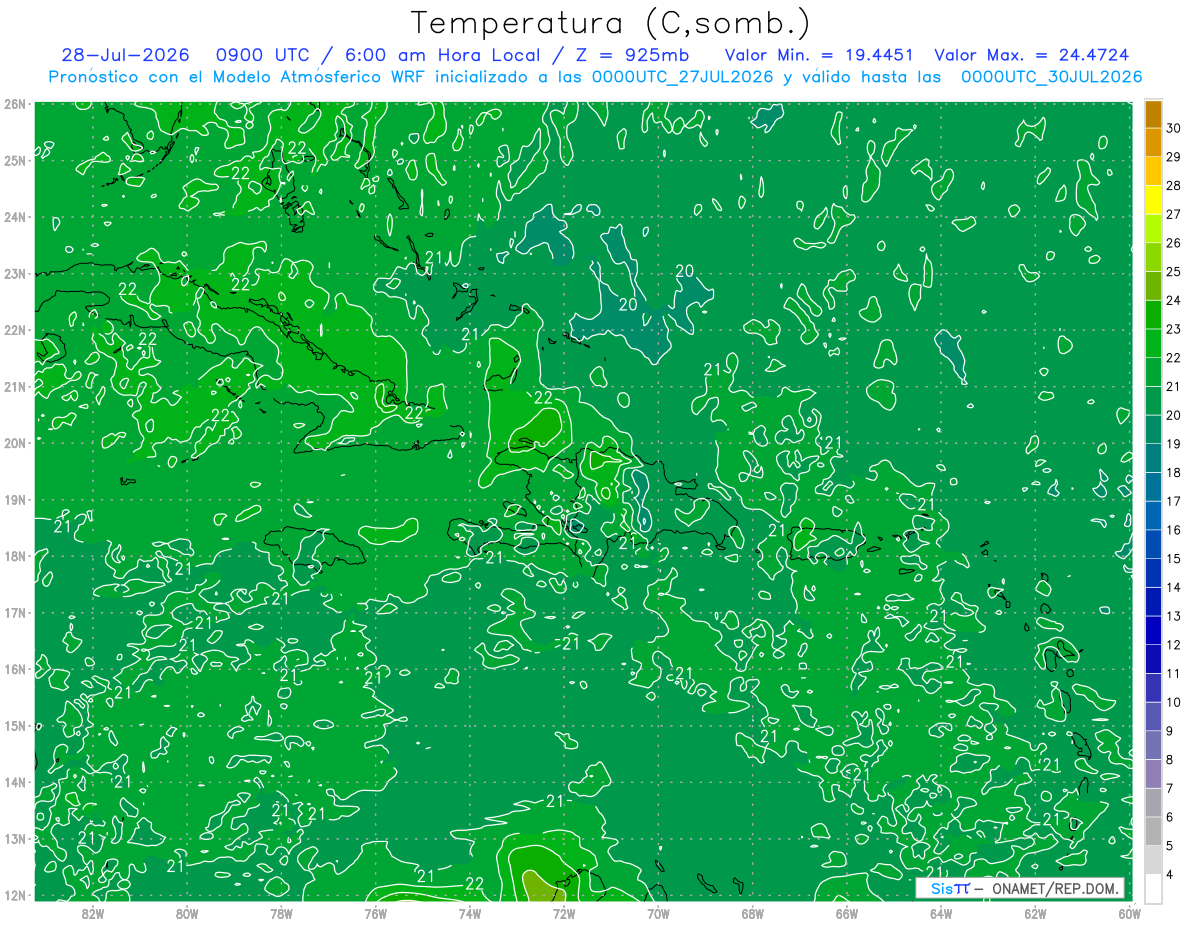
Task: Click the '70W' longitude label
Action: [658, 913]
